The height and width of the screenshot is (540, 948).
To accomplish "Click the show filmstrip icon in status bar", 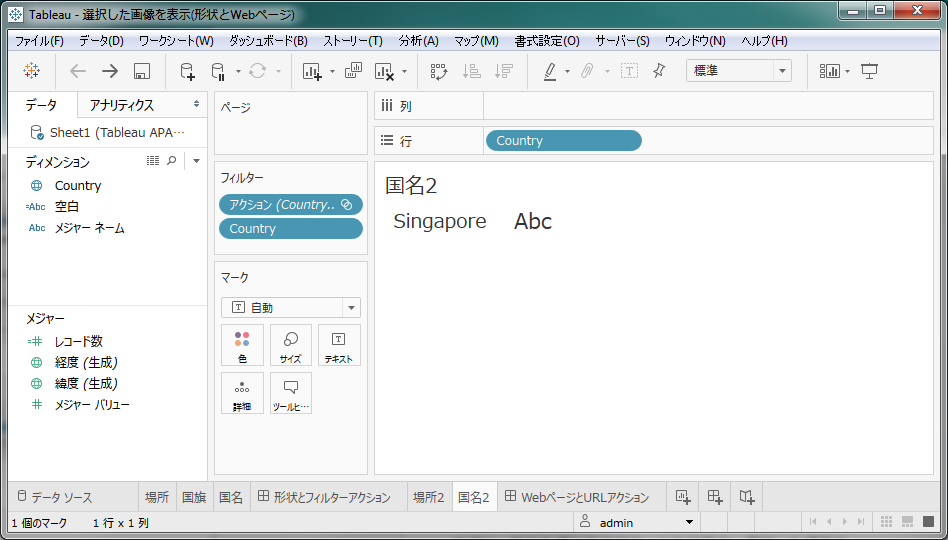I will (907, 522).
